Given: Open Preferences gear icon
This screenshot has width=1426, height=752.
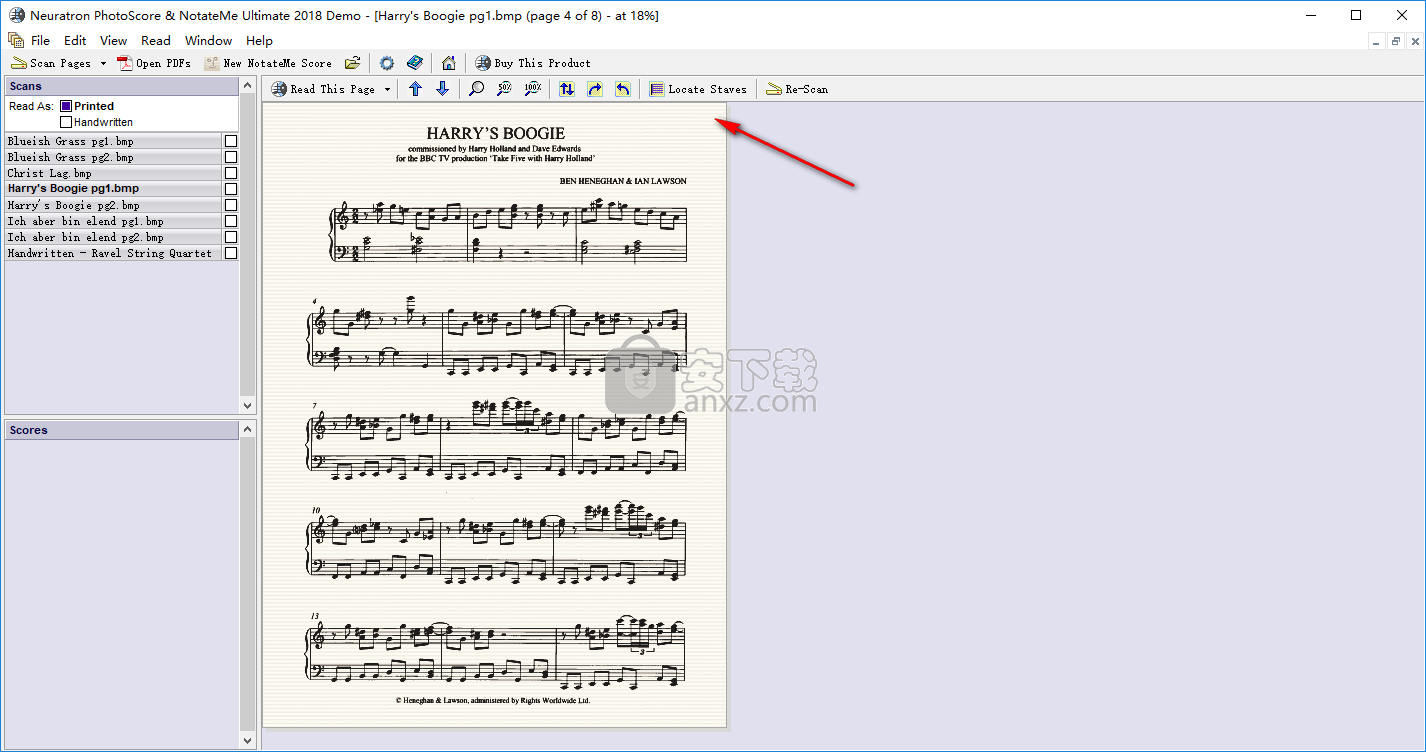Looking at the screenshot, I should tap(387, 63).
